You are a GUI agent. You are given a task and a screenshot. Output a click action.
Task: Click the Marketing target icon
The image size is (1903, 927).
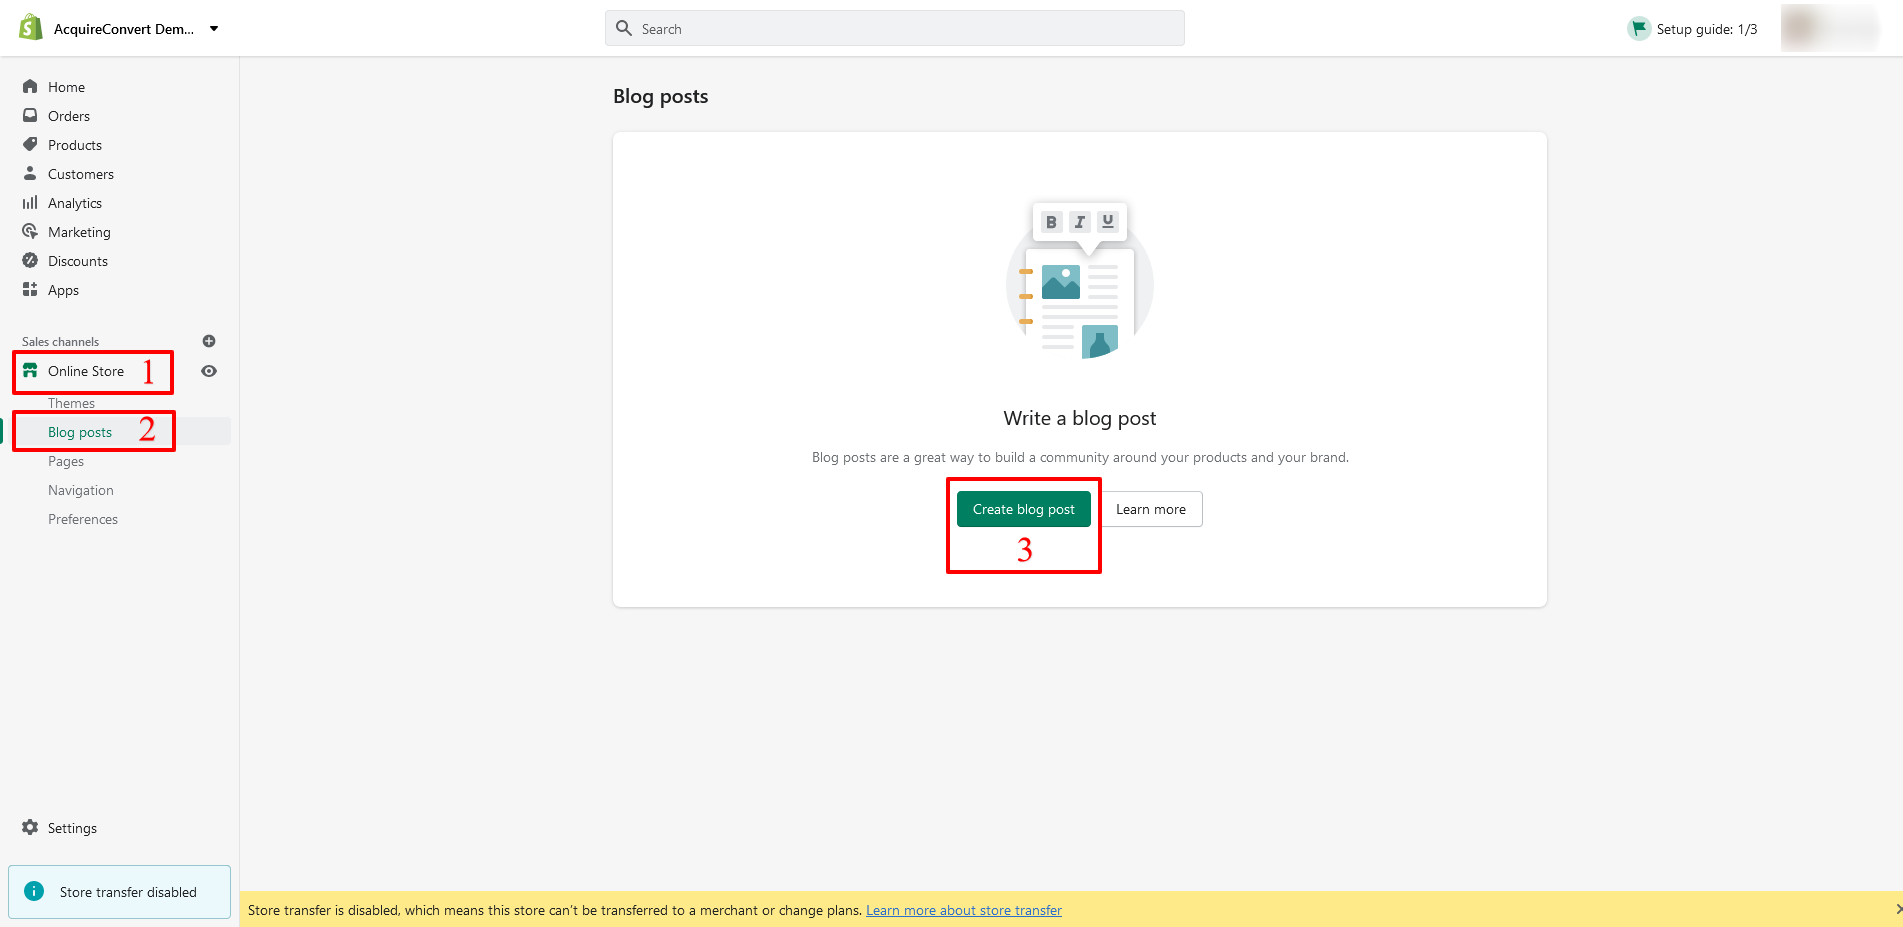pos(30,232)
